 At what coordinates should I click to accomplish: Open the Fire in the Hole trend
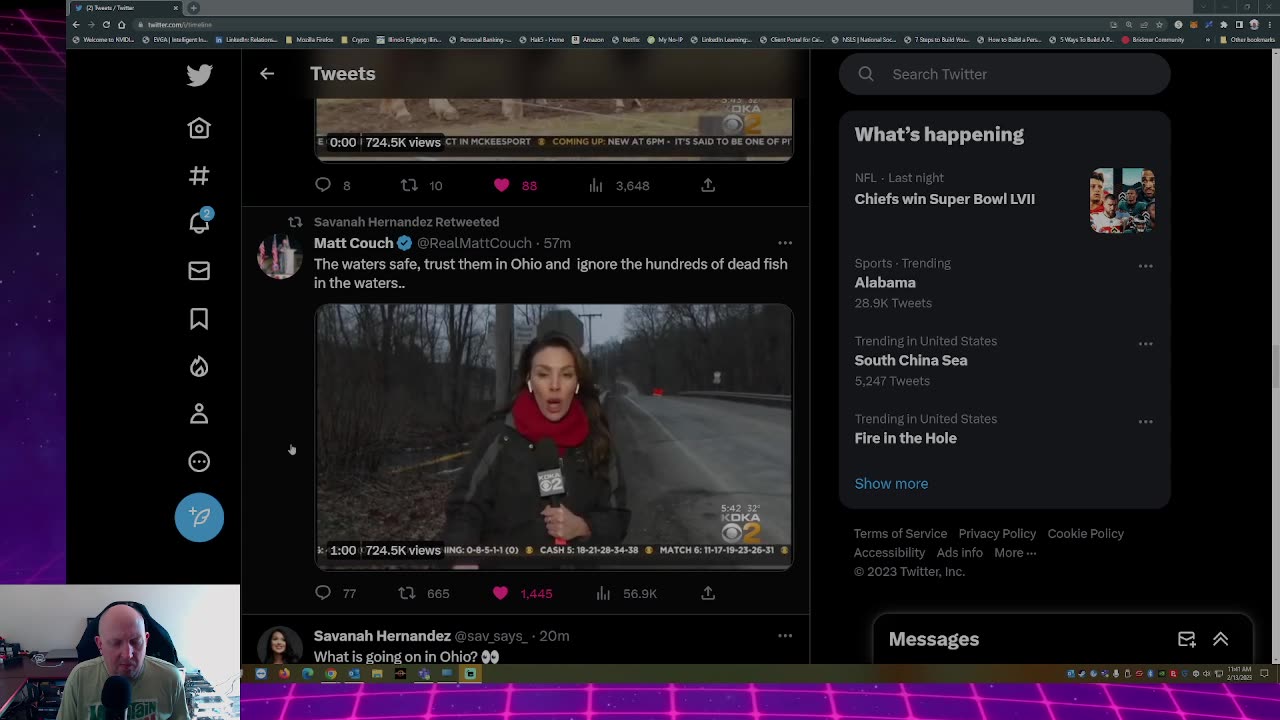click(x=905, y=439)
